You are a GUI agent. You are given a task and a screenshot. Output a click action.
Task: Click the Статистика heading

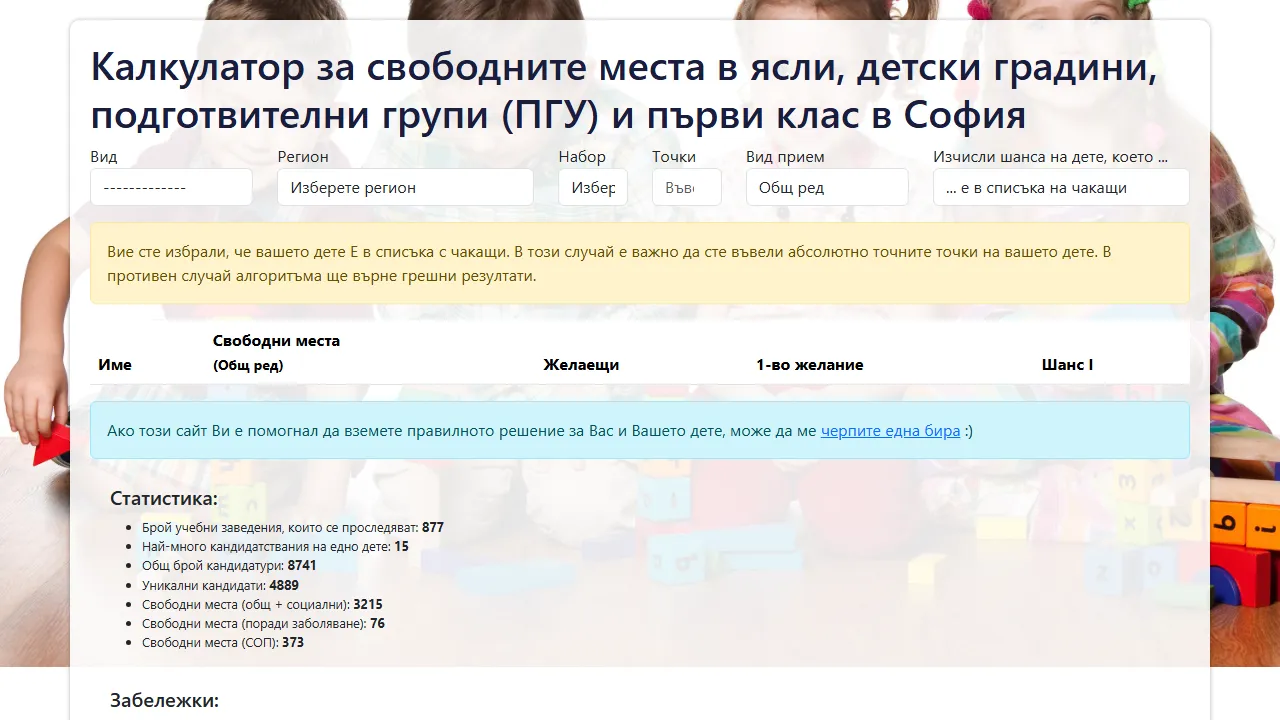[163, 497]
